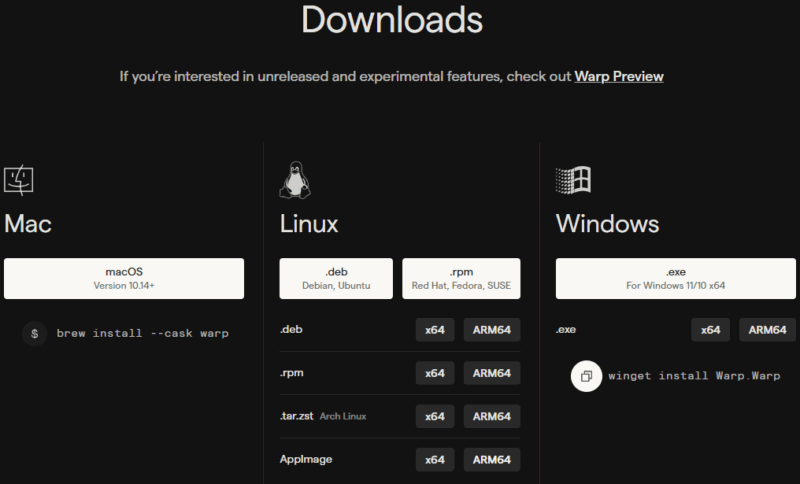Click the .tar.zst label text

tap(296, 416)
